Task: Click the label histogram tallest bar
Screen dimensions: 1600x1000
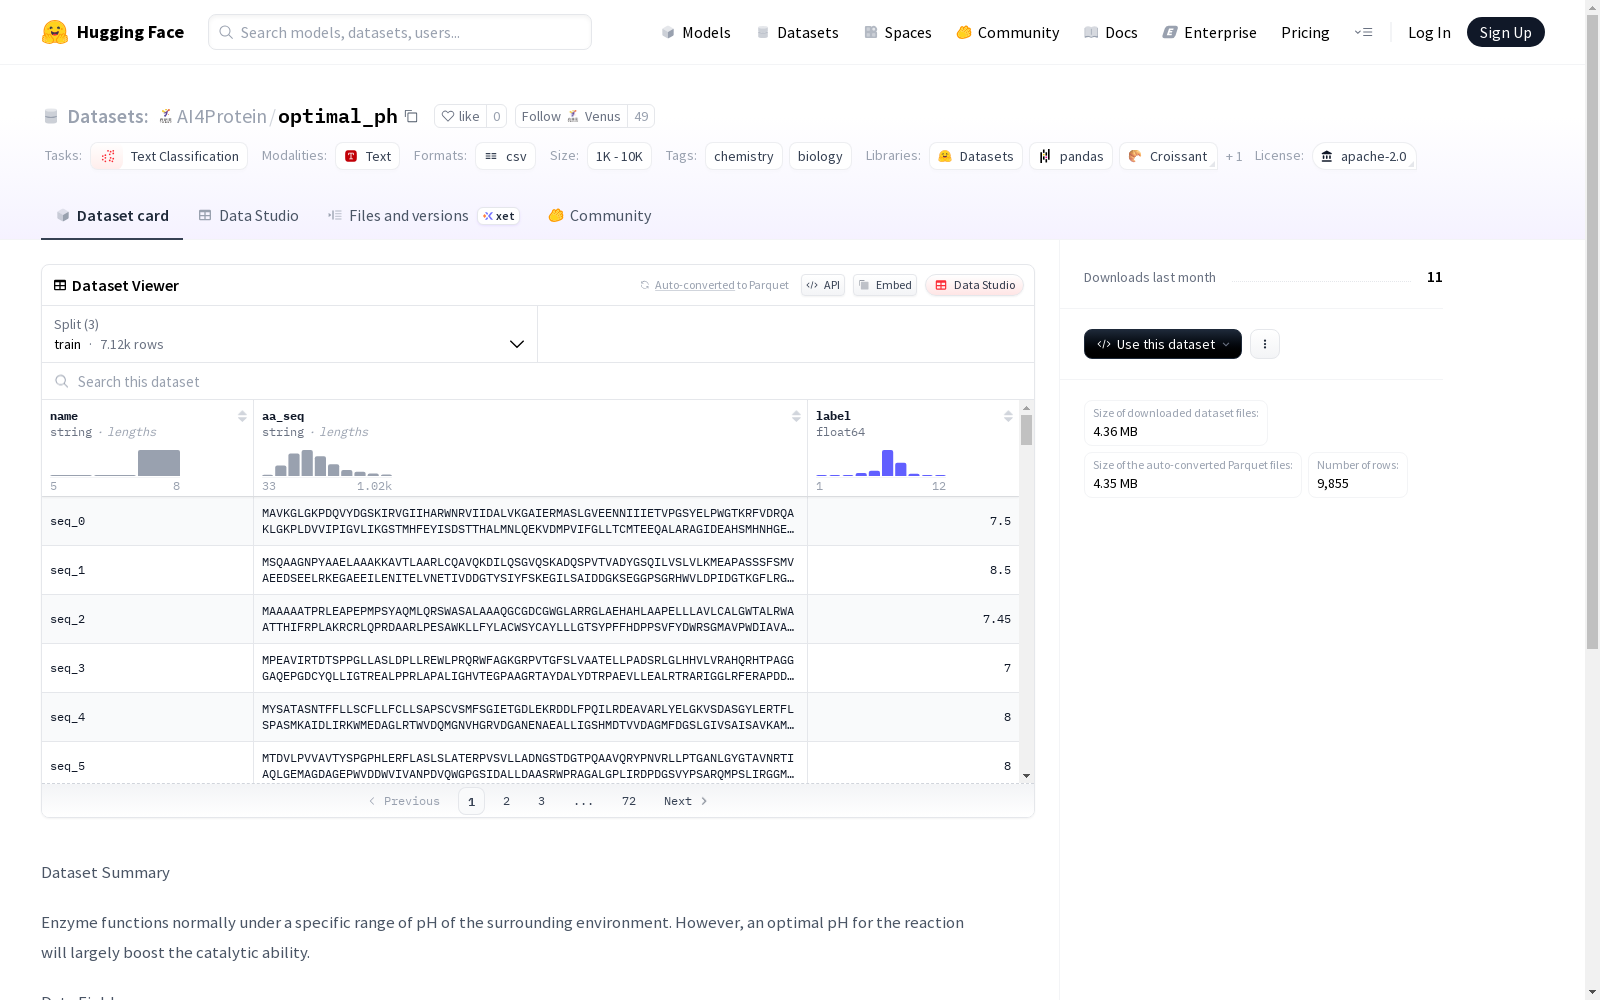Action: (x=887, y=463)
